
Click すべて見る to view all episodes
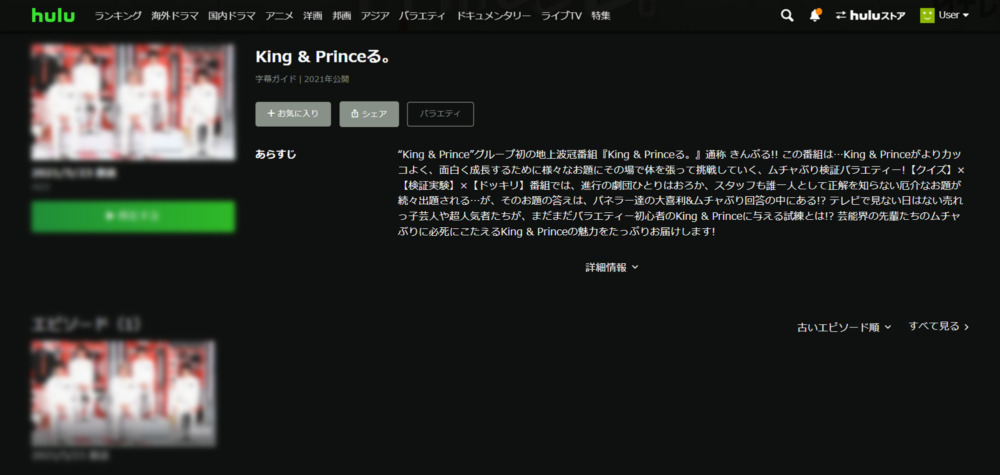point(939,326)
